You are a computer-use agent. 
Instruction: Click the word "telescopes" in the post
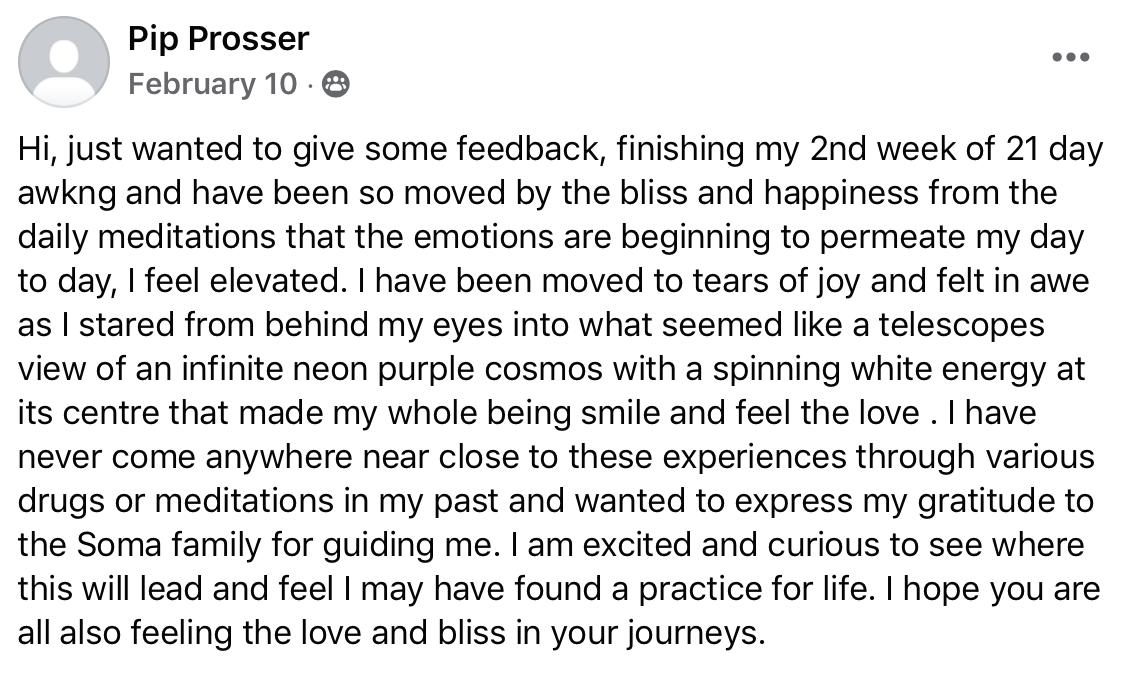click(x=961, y=326)
